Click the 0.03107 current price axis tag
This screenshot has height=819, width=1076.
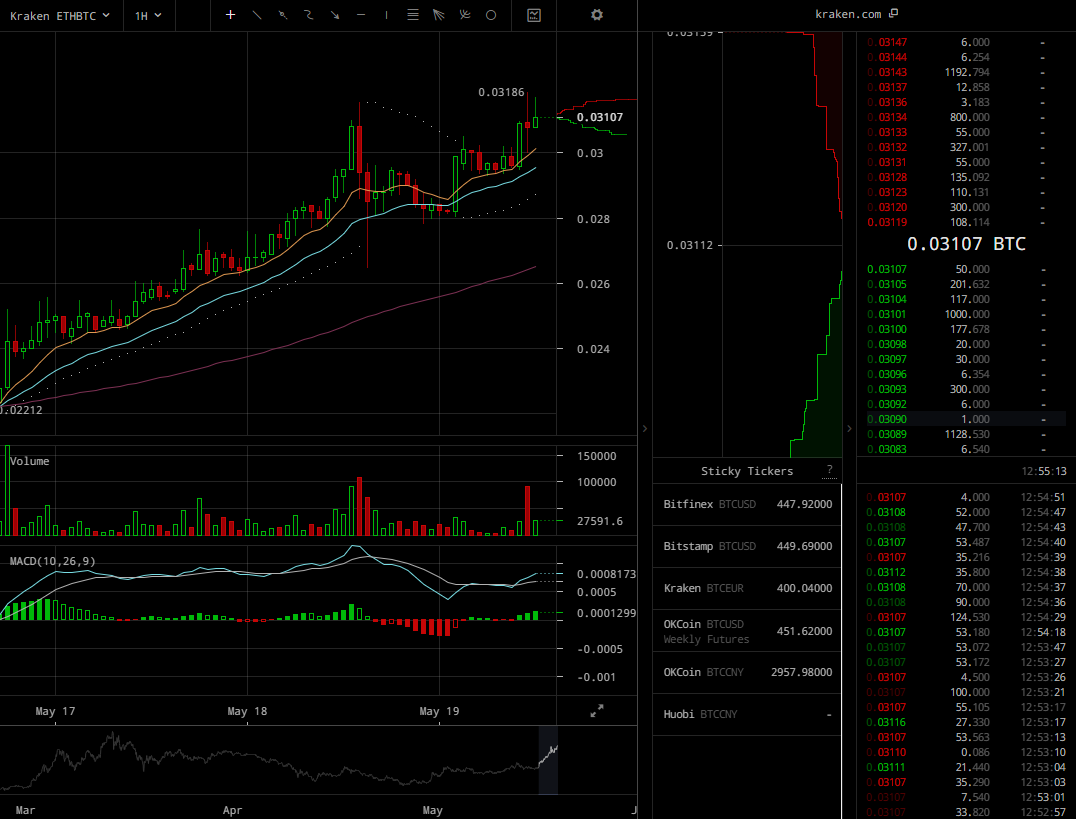coord(600,117)
